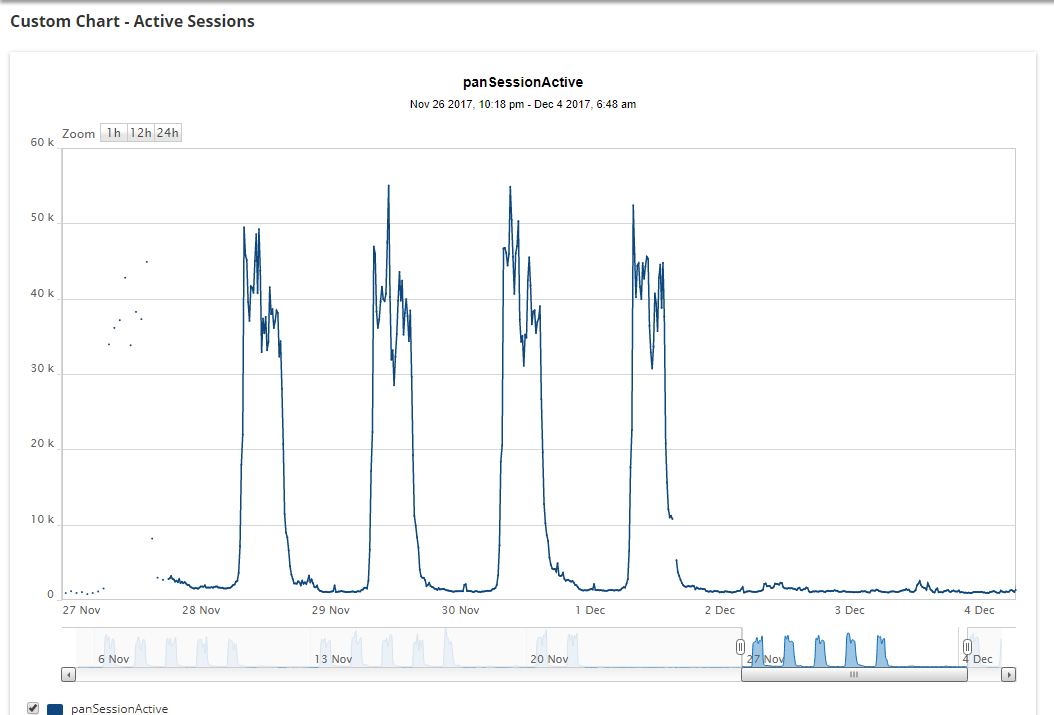Click the date range subtitle text
This screenshot has height=715, width=1054.
click(x=523, y=104)
